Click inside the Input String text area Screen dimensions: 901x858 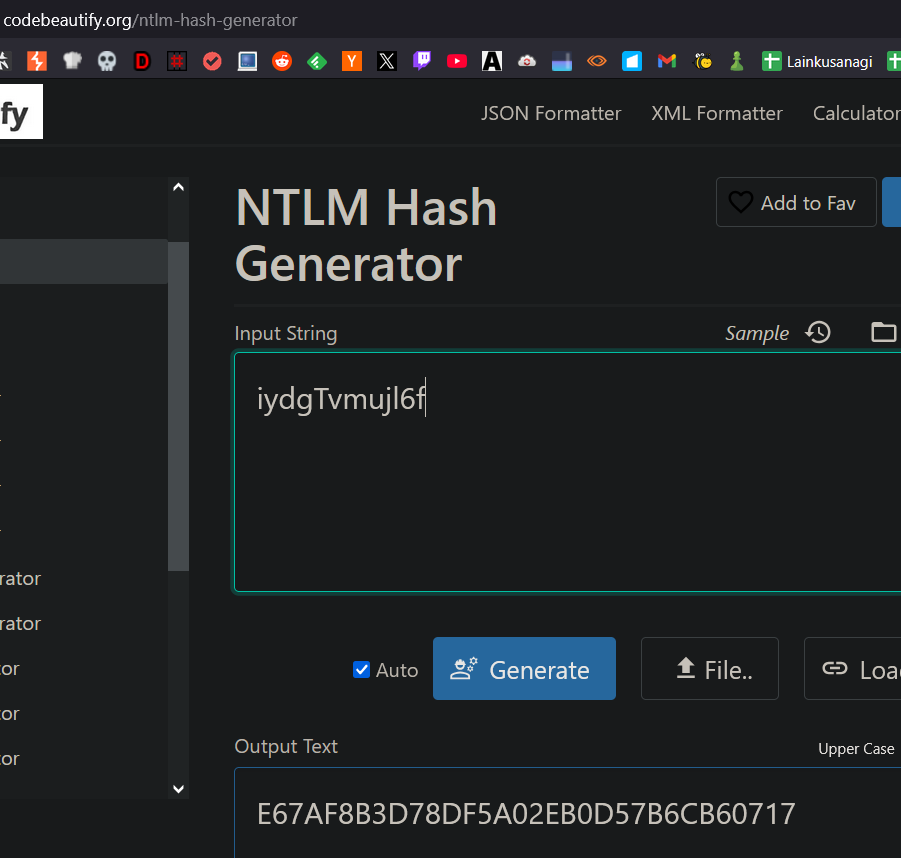tap(560, 470)
